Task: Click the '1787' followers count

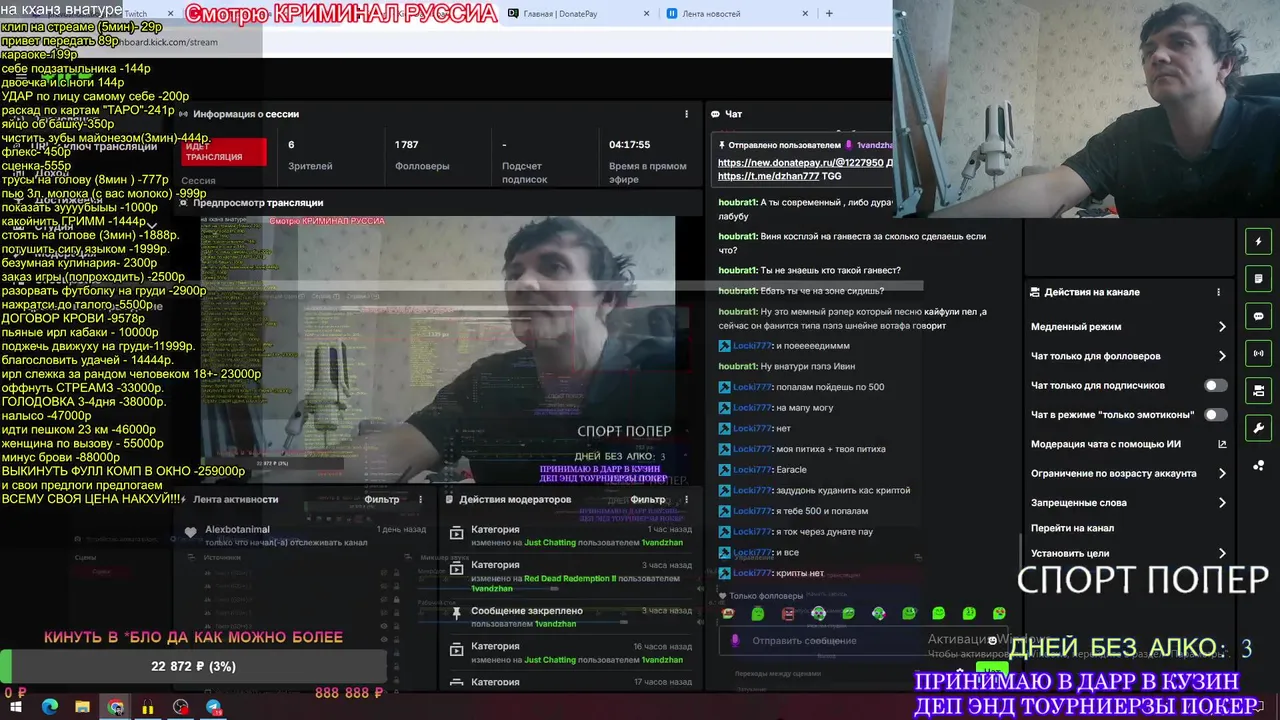Action: click(x=406, y=145)
